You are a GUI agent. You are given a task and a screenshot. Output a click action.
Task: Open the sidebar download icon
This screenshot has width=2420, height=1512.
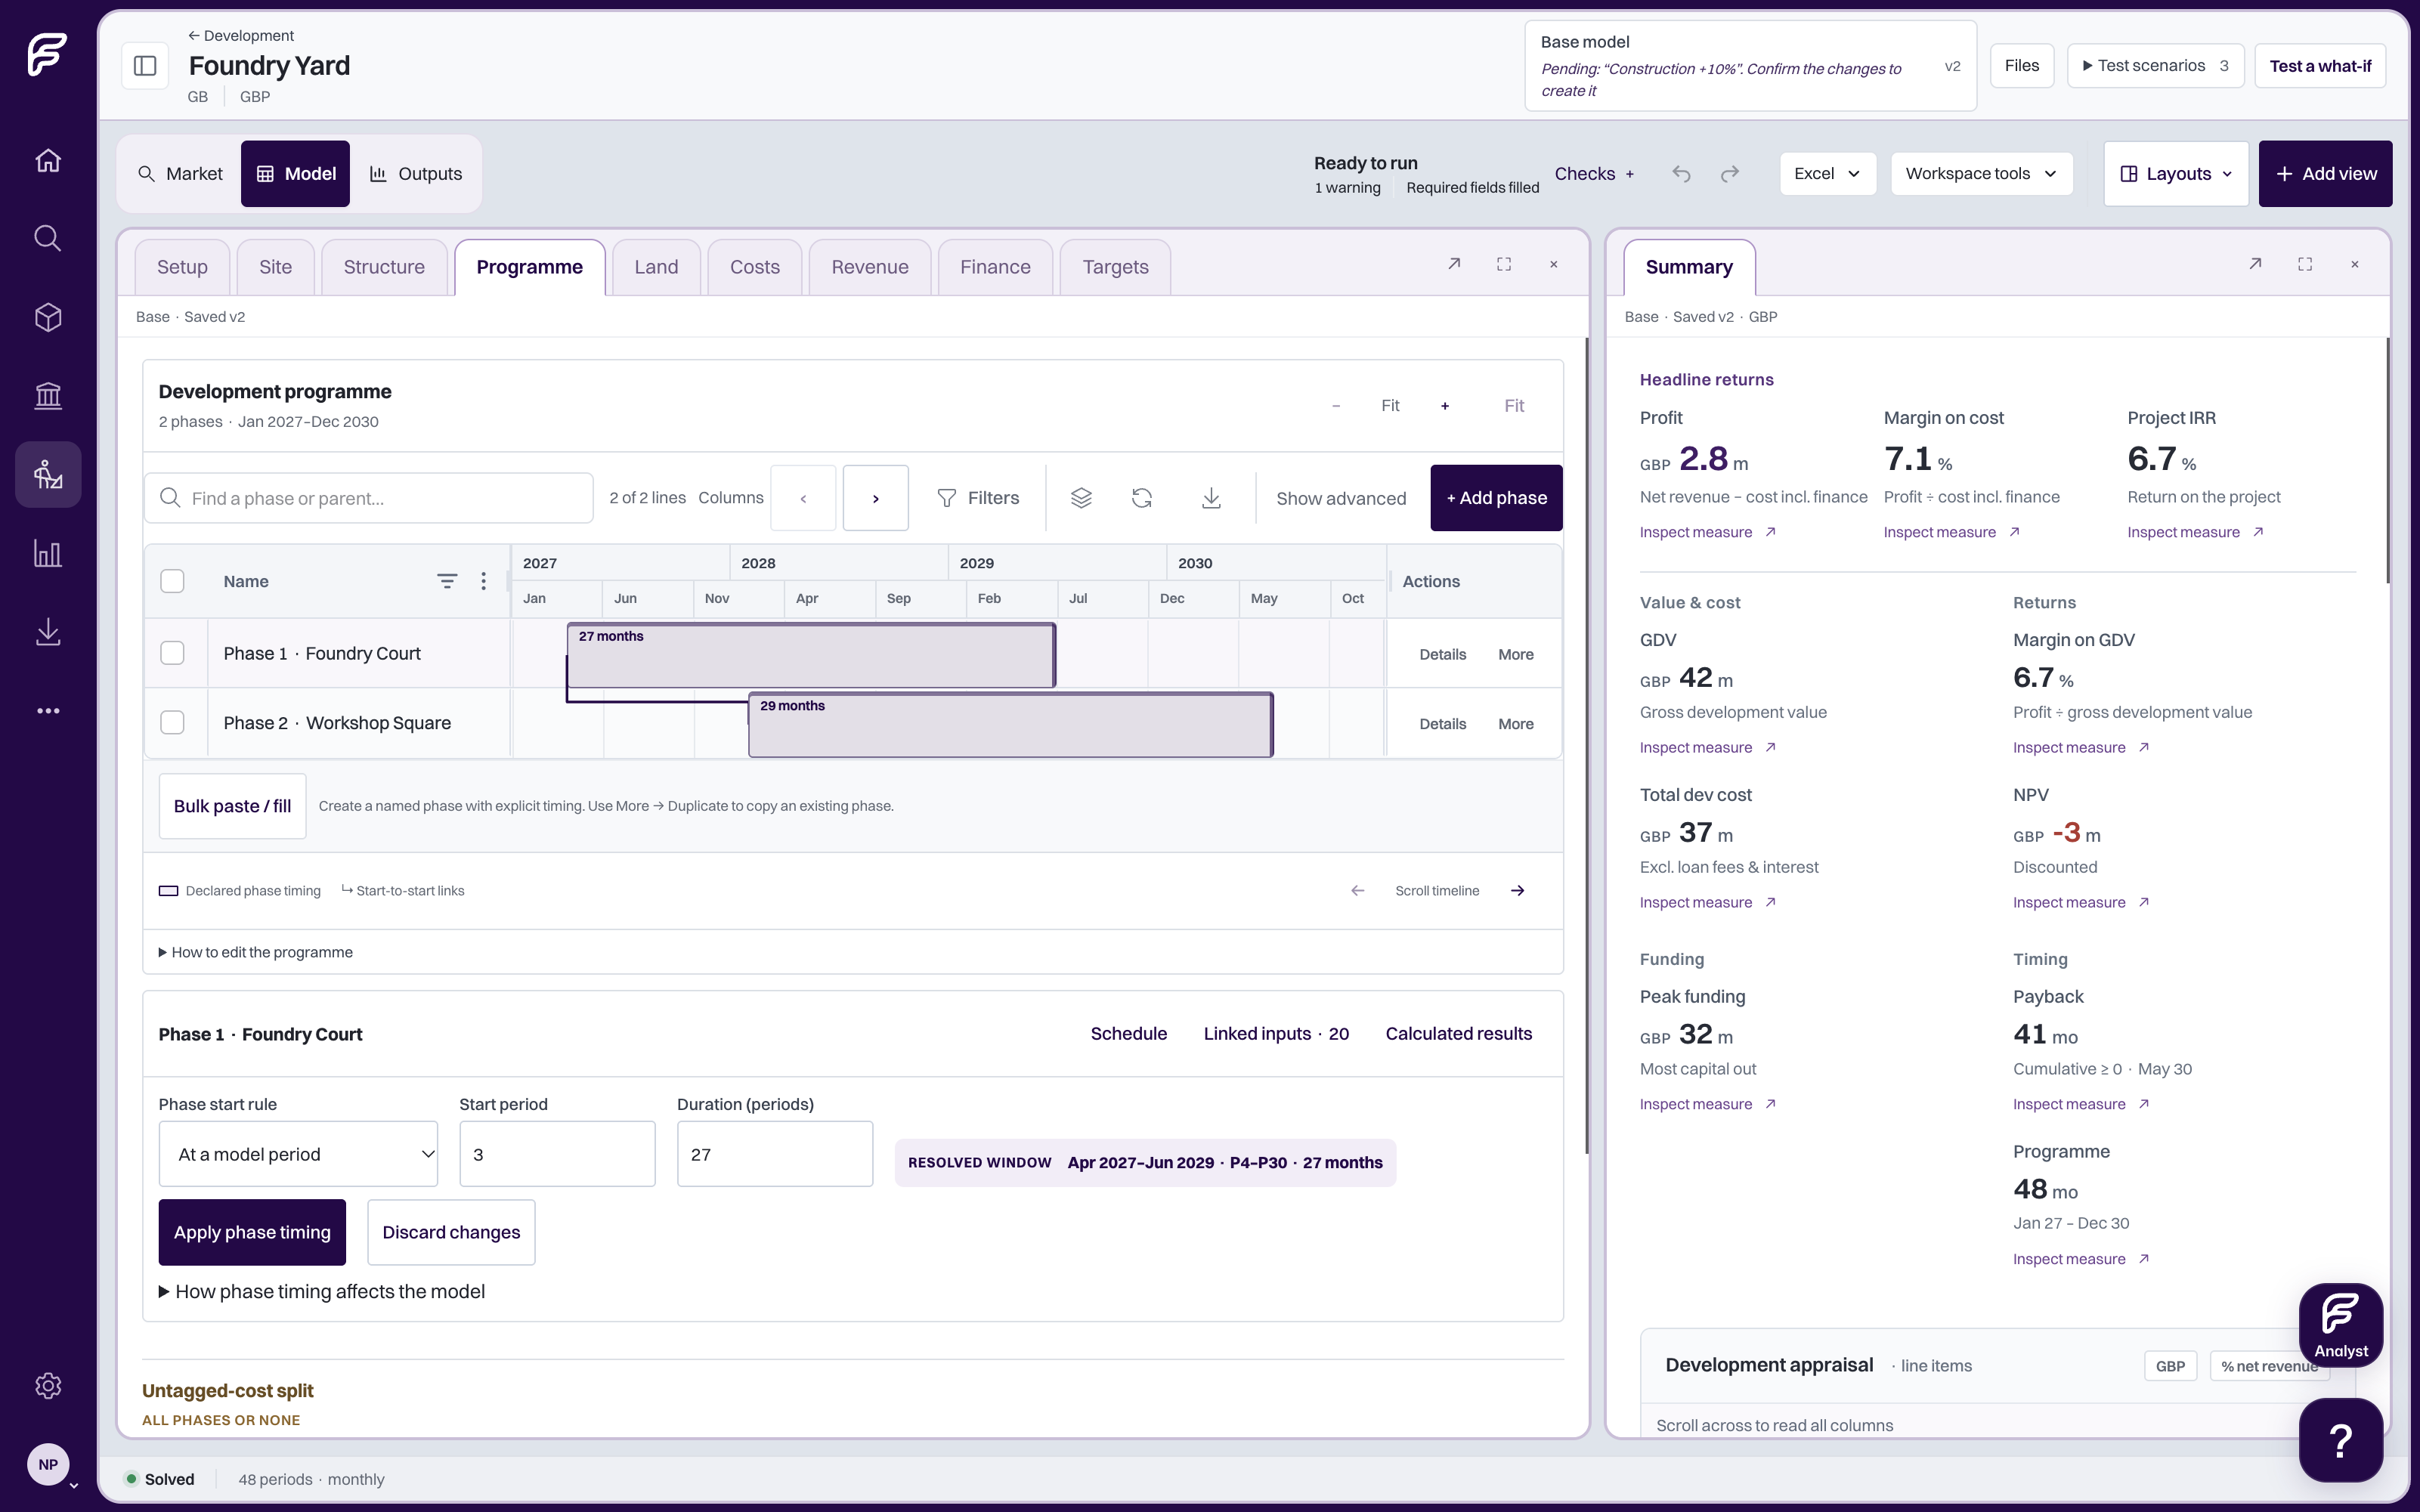tap(48, 632)
